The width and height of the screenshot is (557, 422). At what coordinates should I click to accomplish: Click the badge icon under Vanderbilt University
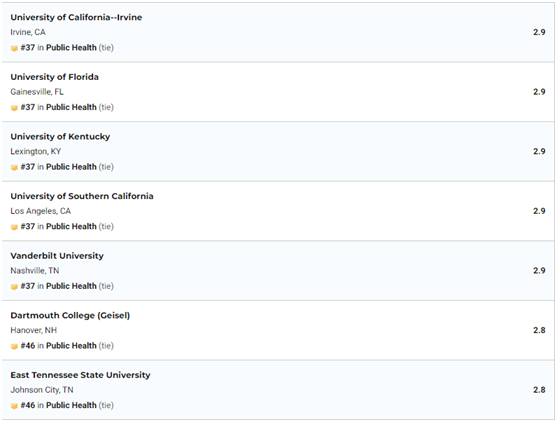tap(14, 287)
